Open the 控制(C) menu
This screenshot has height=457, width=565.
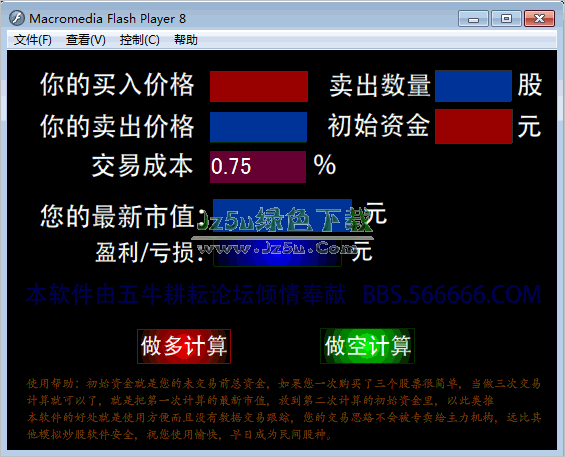(139, 40)
